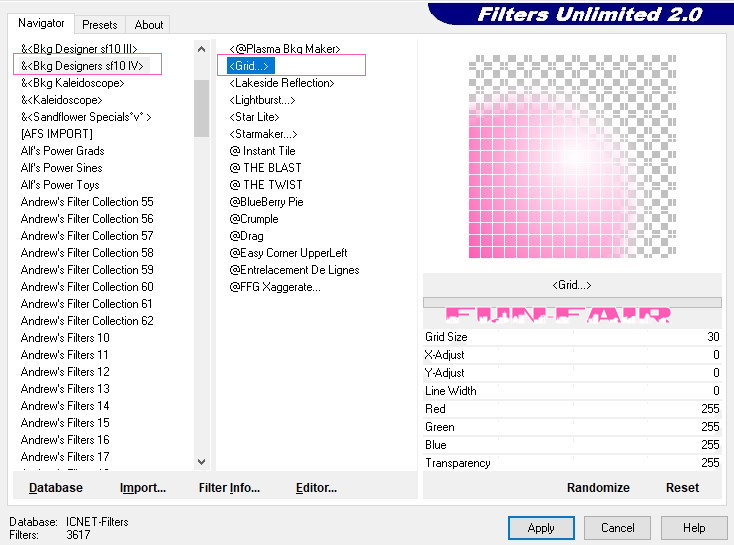734x545 pixels.
Task: Choose the @BlueBerry Pie filter
Action: click(266, 202)
